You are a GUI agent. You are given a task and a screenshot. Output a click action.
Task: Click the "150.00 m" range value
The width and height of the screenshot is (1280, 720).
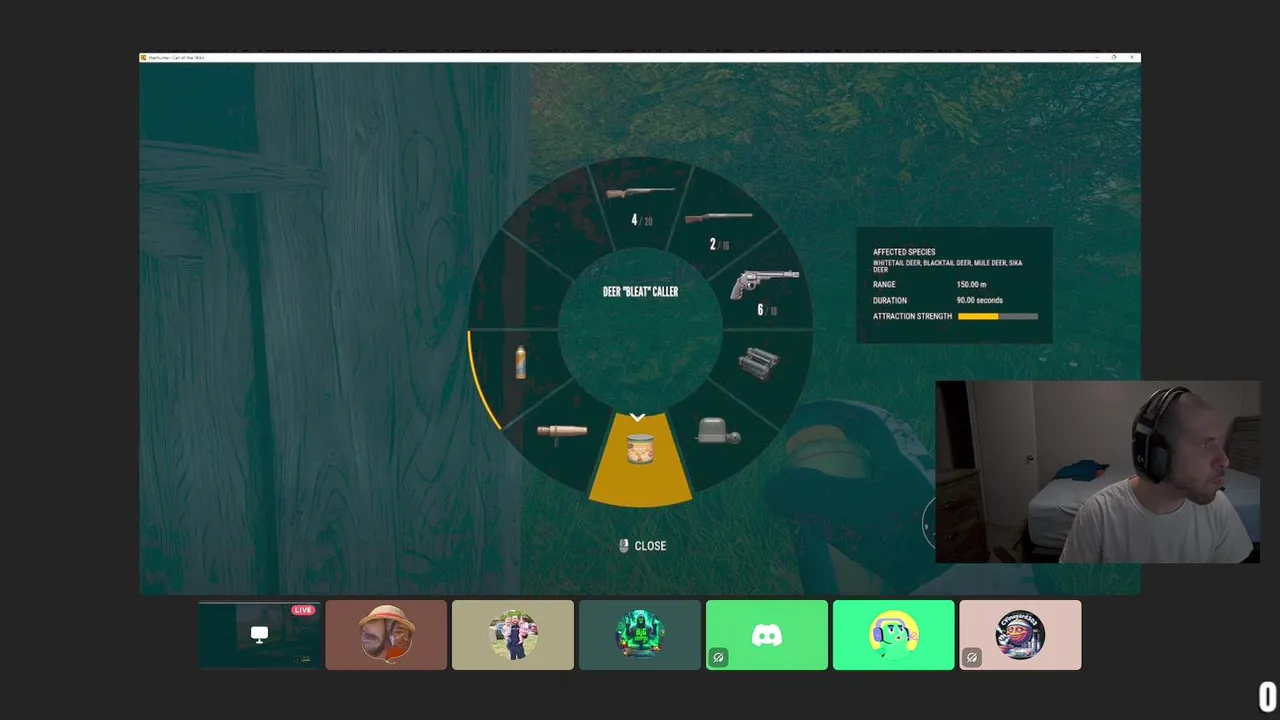pyautogui.click(x=972, y=285)
